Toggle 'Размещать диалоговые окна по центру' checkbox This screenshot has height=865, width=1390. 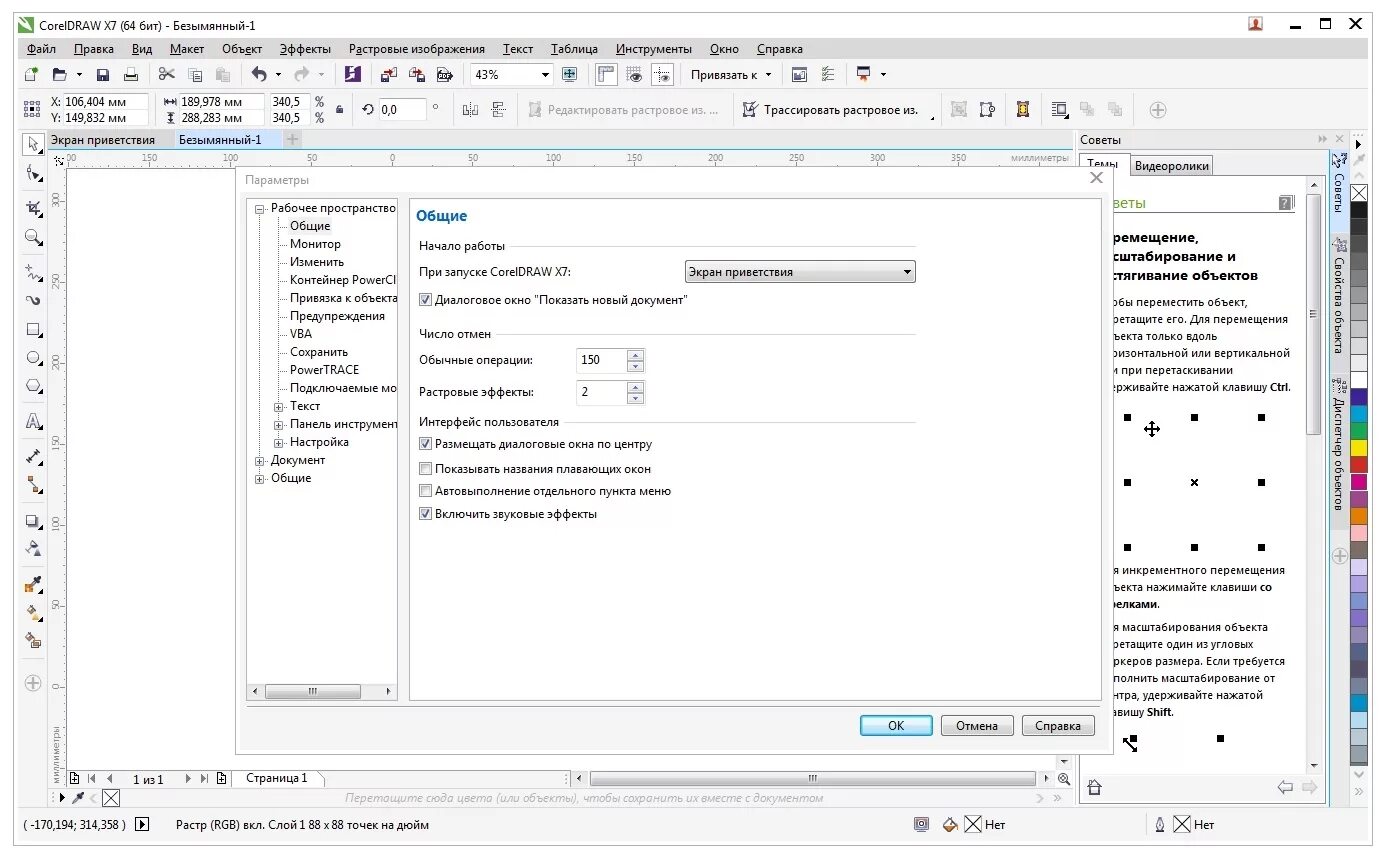pyautogui.click(x=426, y=444)
